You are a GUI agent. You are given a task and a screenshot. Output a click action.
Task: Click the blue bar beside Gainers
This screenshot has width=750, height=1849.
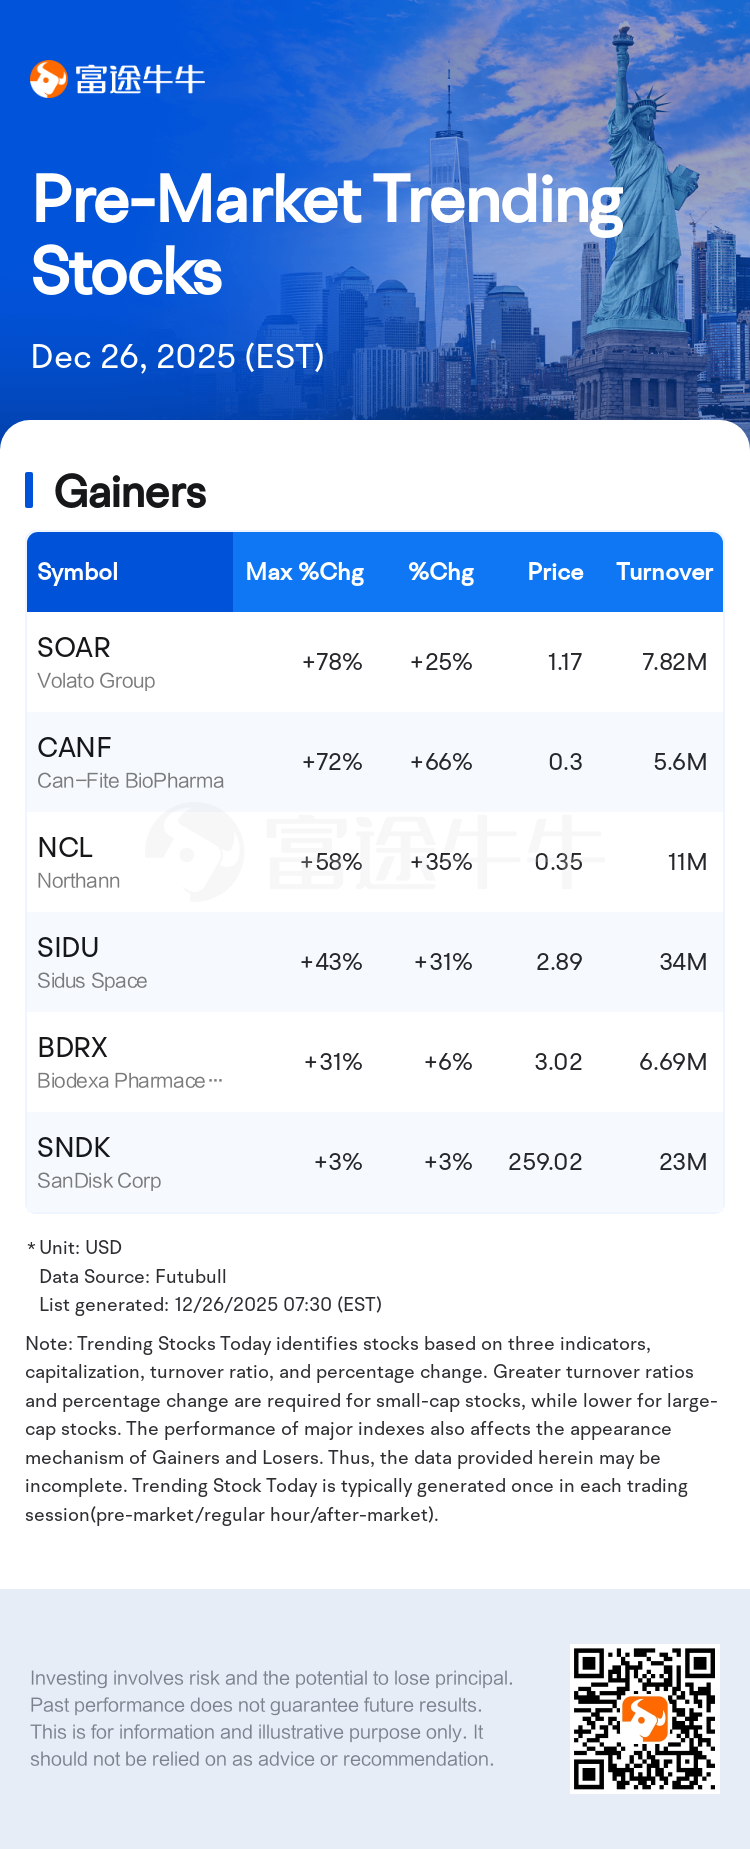coord(29,491)
